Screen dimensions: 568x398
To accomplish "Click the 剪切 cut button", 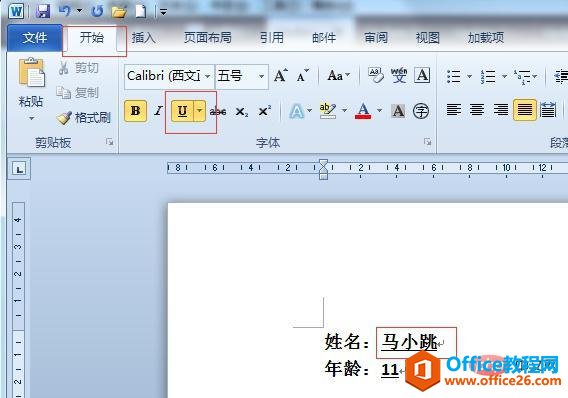I will (78, 68).
